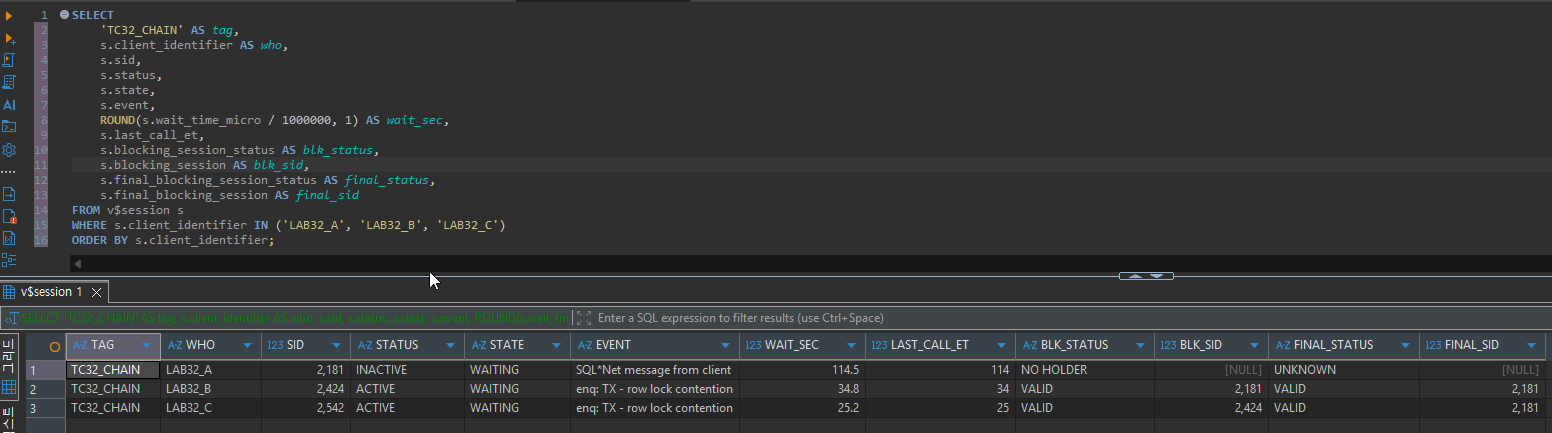Viewport: 1552px width, 433px height.
Task: Switch to the v$session 1 result tab
Action: pos(52,292)
